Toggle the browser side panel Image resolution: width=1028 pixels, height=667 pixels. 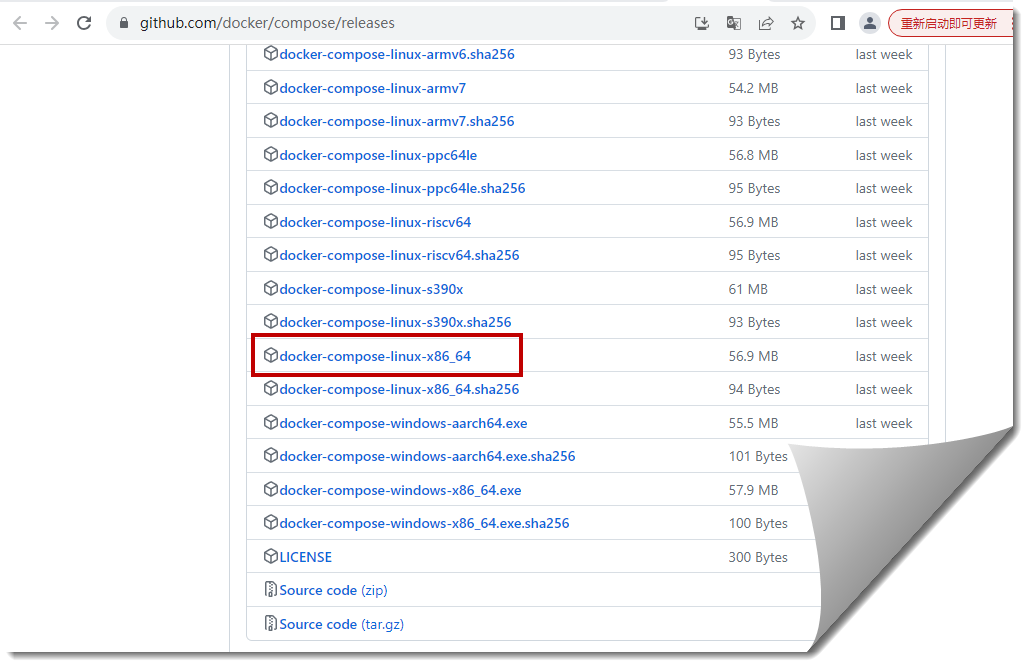click(838, 24)
